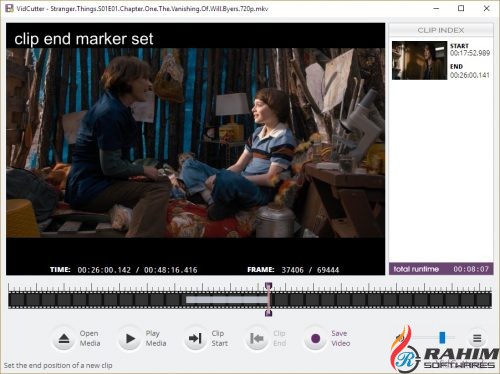Click the total duration 00:48:16.416 readout

pyautogui.click(x=170, y=270)
